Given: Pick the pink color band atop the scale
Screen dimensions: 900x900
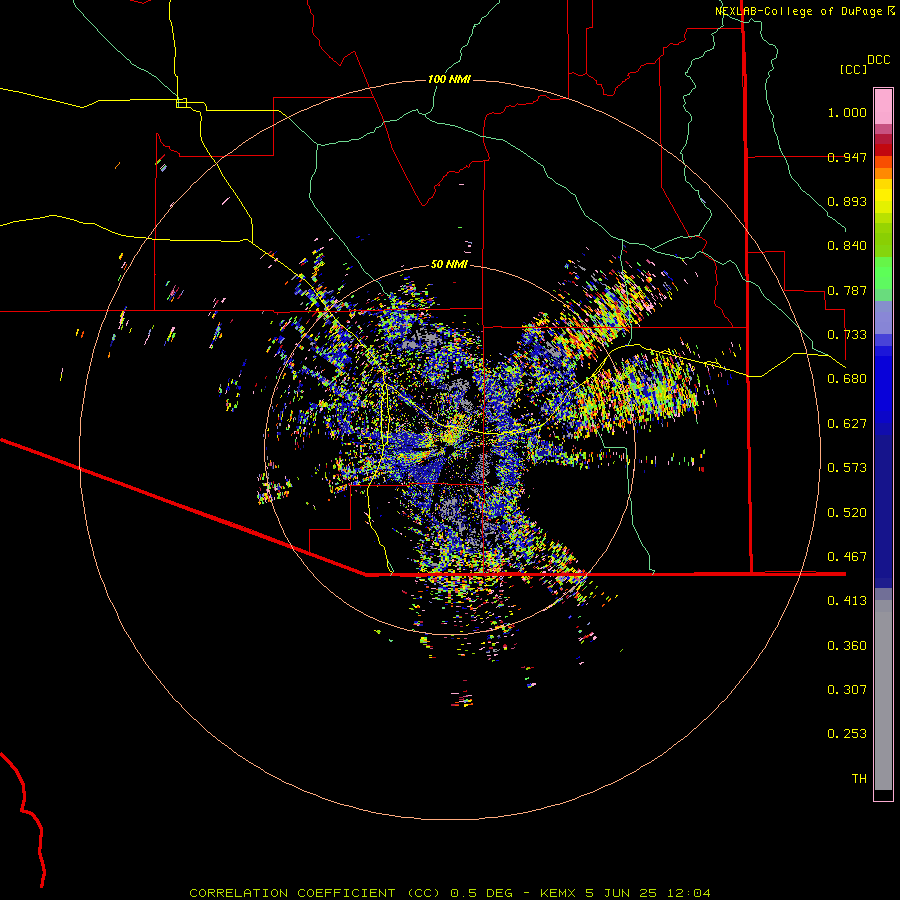Looking at the screenshot, I should tap(883, 106).
